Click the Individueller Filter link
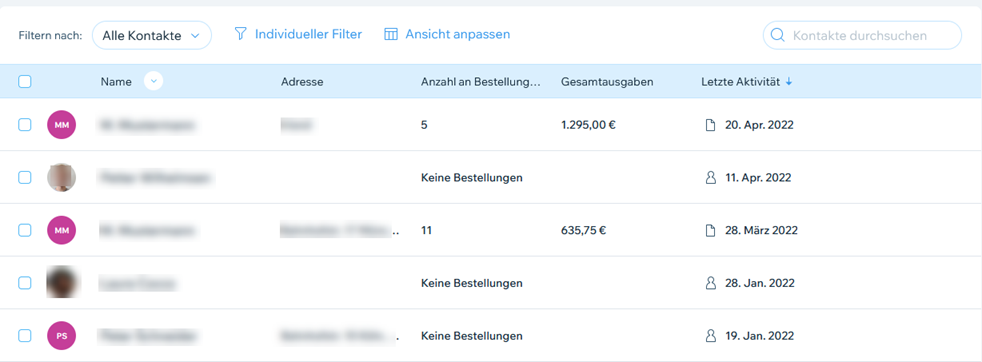The height and width of the screenshot is (362, 982). tap(308, 34)
